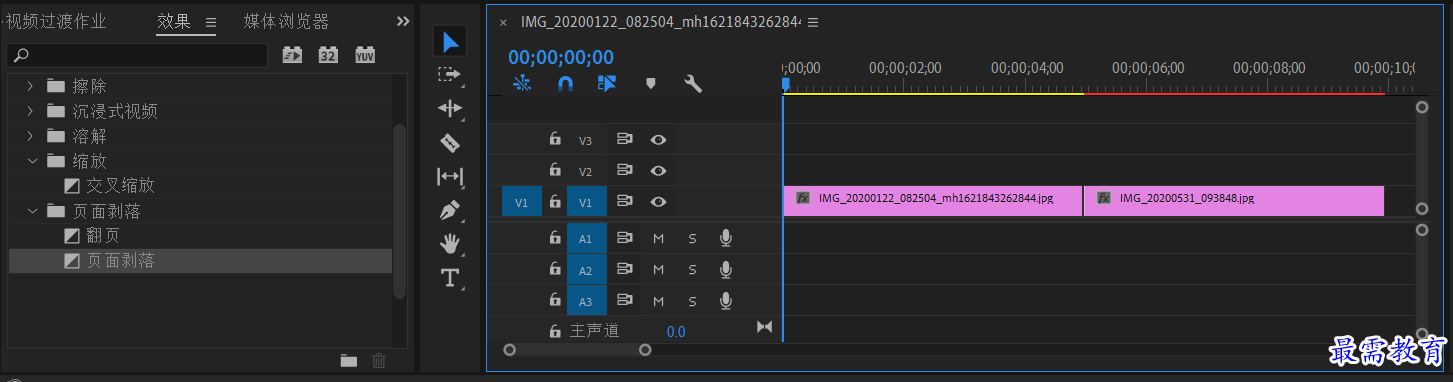Click playhead timecode 00;00;00;00
Image resolution: width=1453 pixels, height=382 pixels.
pos(561,58)
